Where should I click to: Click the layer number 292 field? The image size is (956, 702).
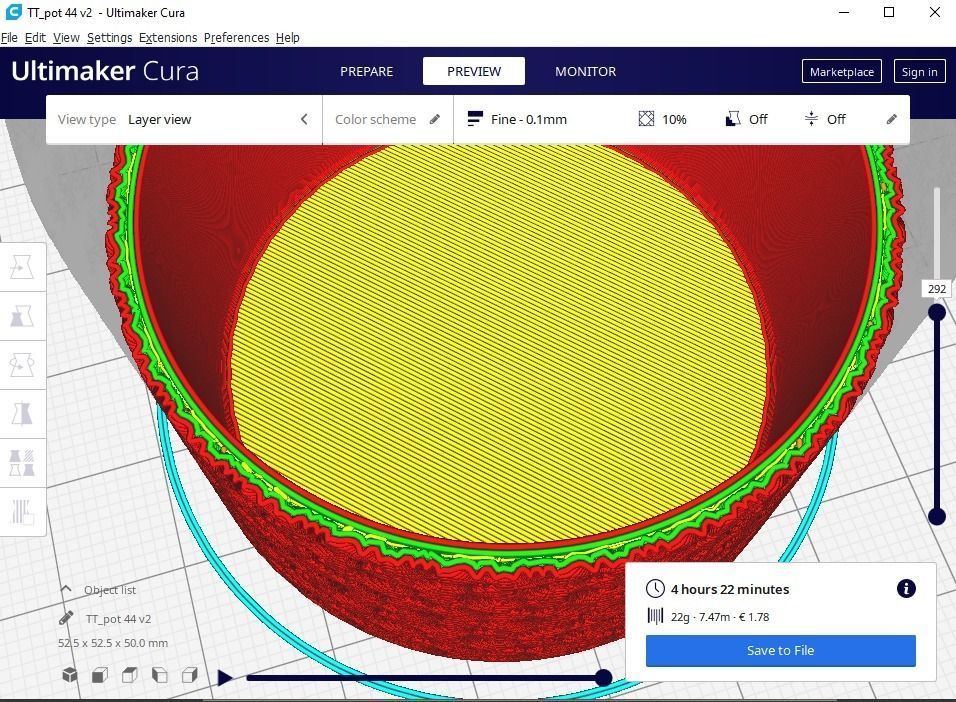936,289
